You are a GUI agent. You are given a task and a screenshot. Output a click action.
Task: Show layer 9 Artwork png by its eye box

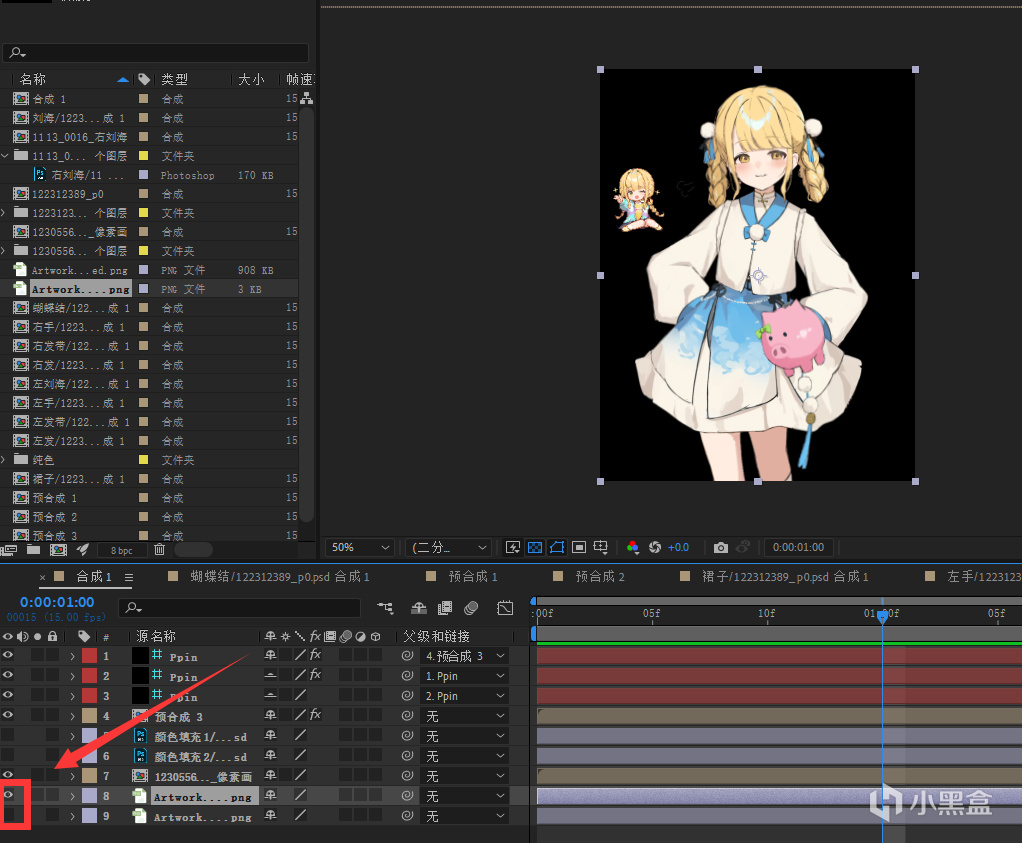[8, 815]
